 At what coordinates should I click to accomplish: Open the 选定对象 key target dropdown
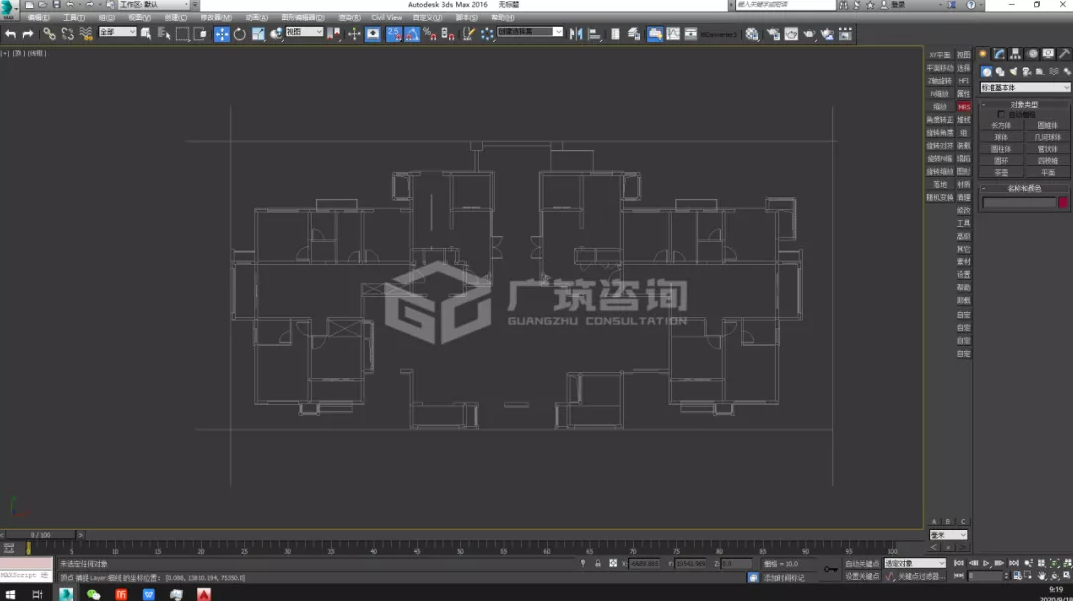tap(914, 563)
